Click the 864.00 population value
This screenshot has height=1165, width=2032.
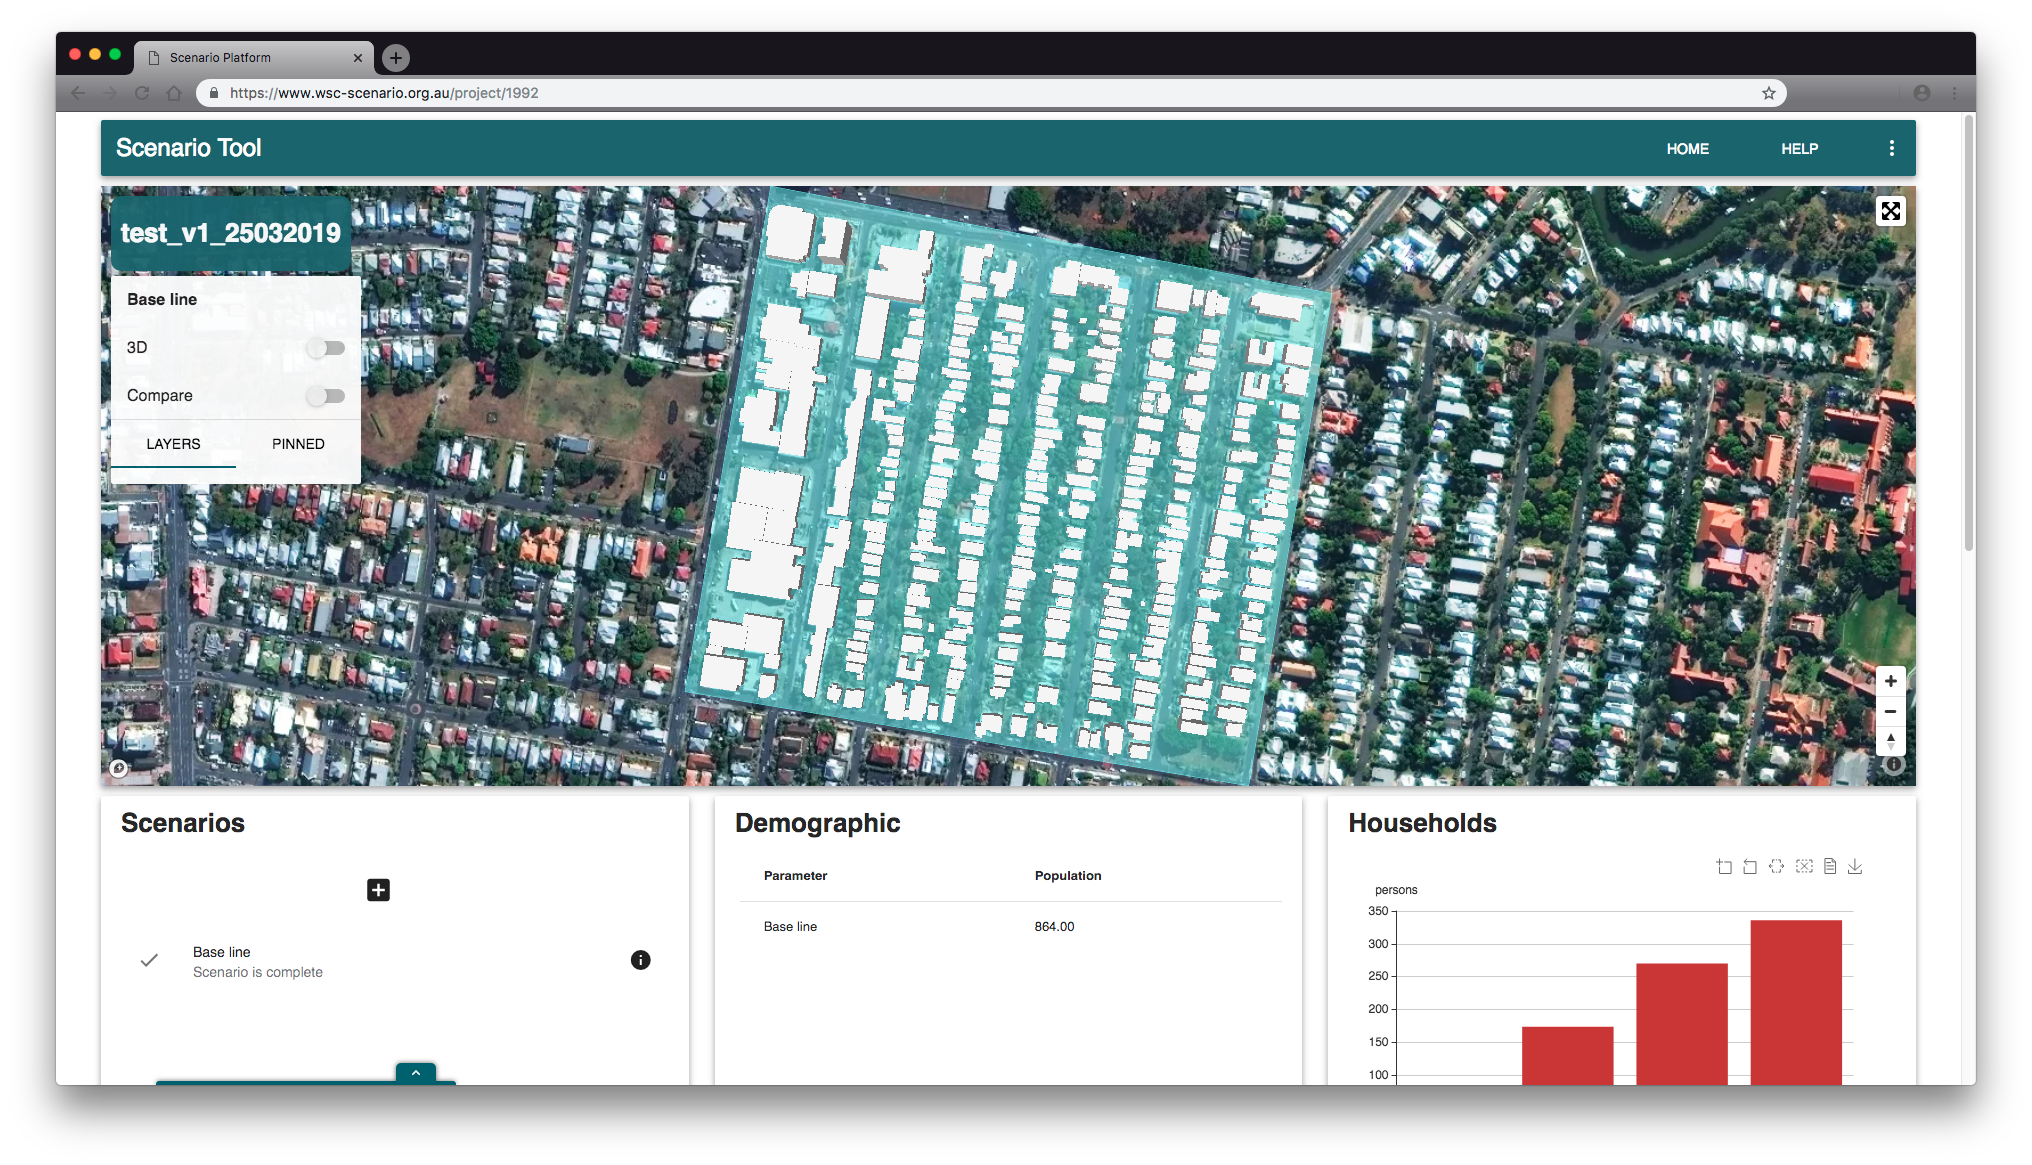[1054, 927]
